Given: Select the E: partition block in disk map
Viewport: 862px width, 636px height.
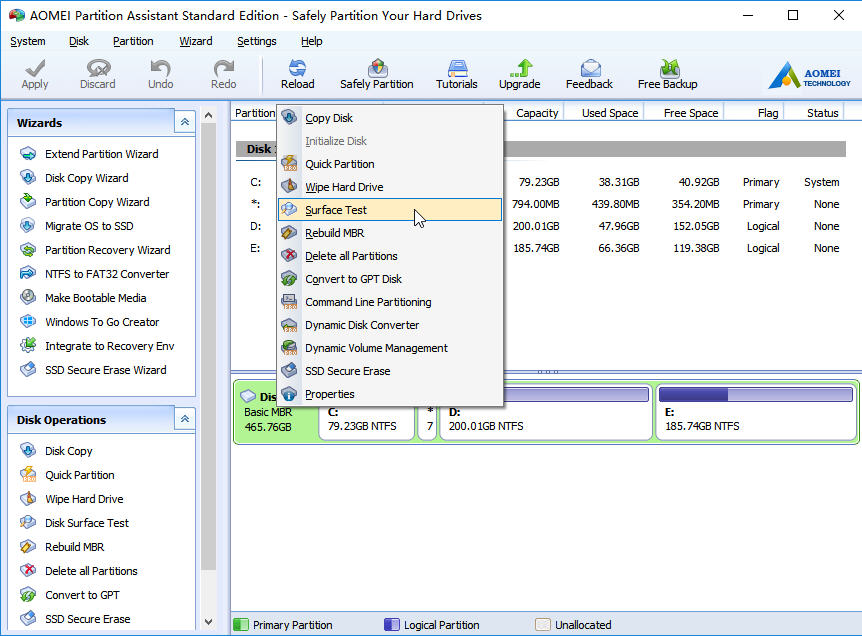Looking at the screenshot, I should tap(756, 411).
